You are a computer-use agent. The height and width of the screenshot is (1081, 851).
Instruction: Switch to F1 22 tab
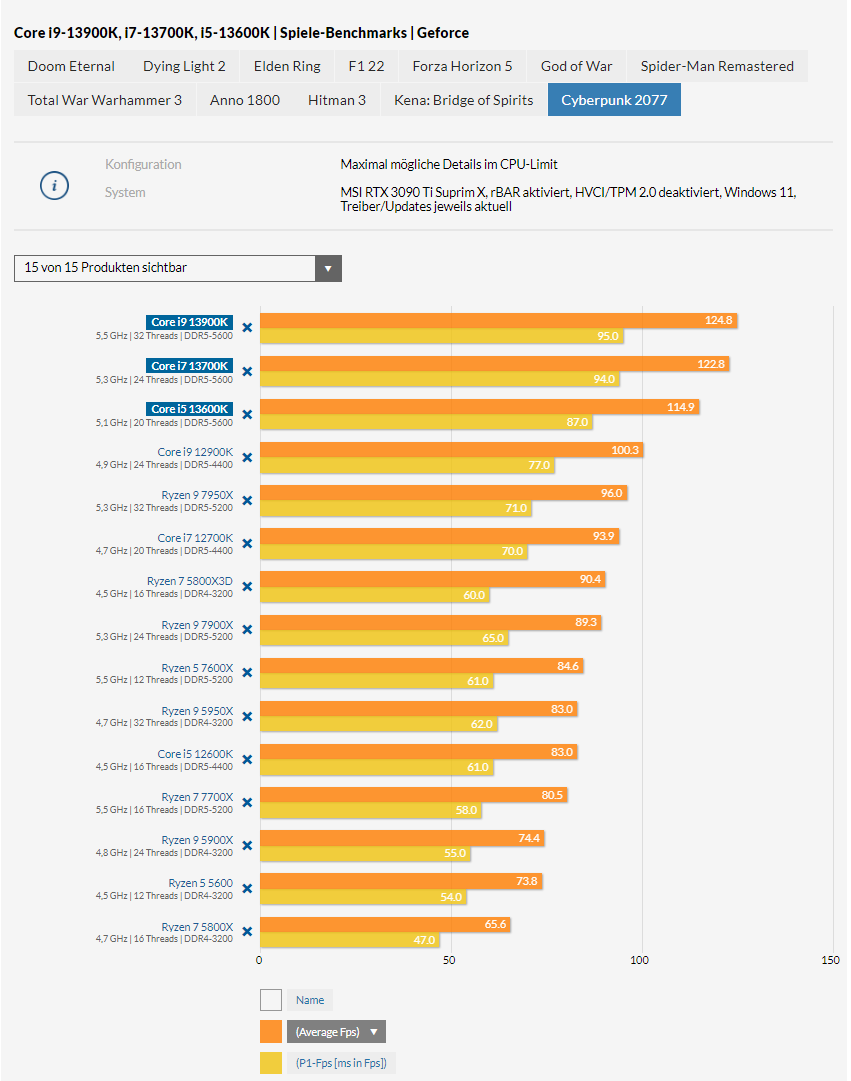coord(366,66)
